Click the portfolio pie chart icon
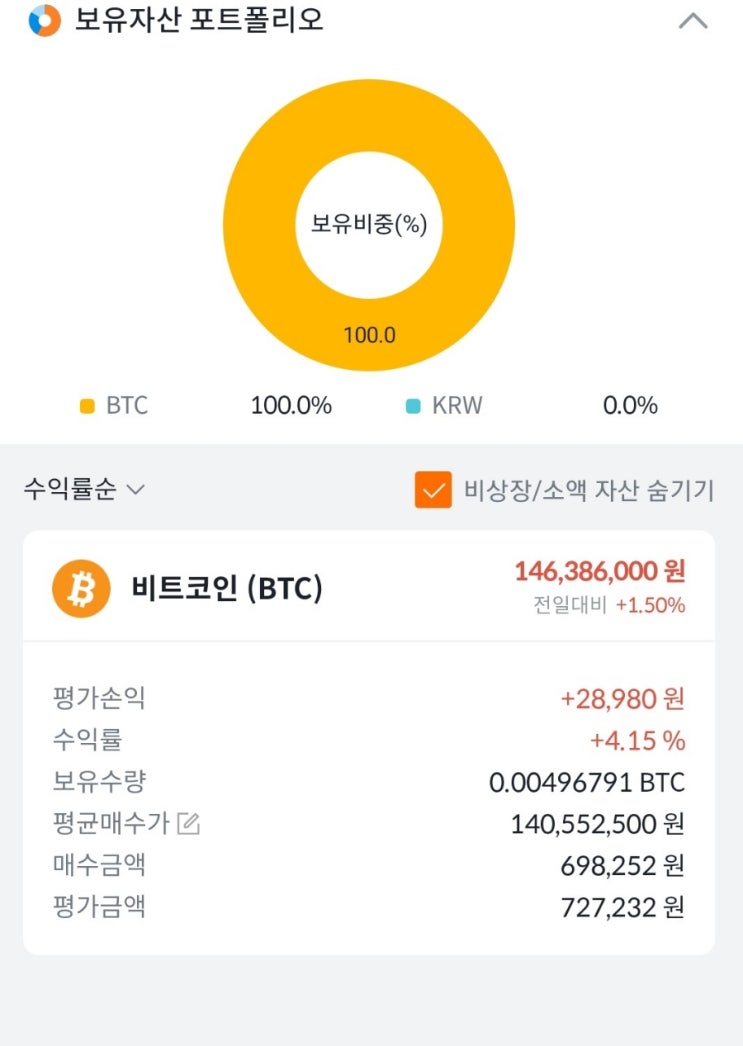Image resolution: width=743 pixels, height=1046 pixels. coord(44,20)
